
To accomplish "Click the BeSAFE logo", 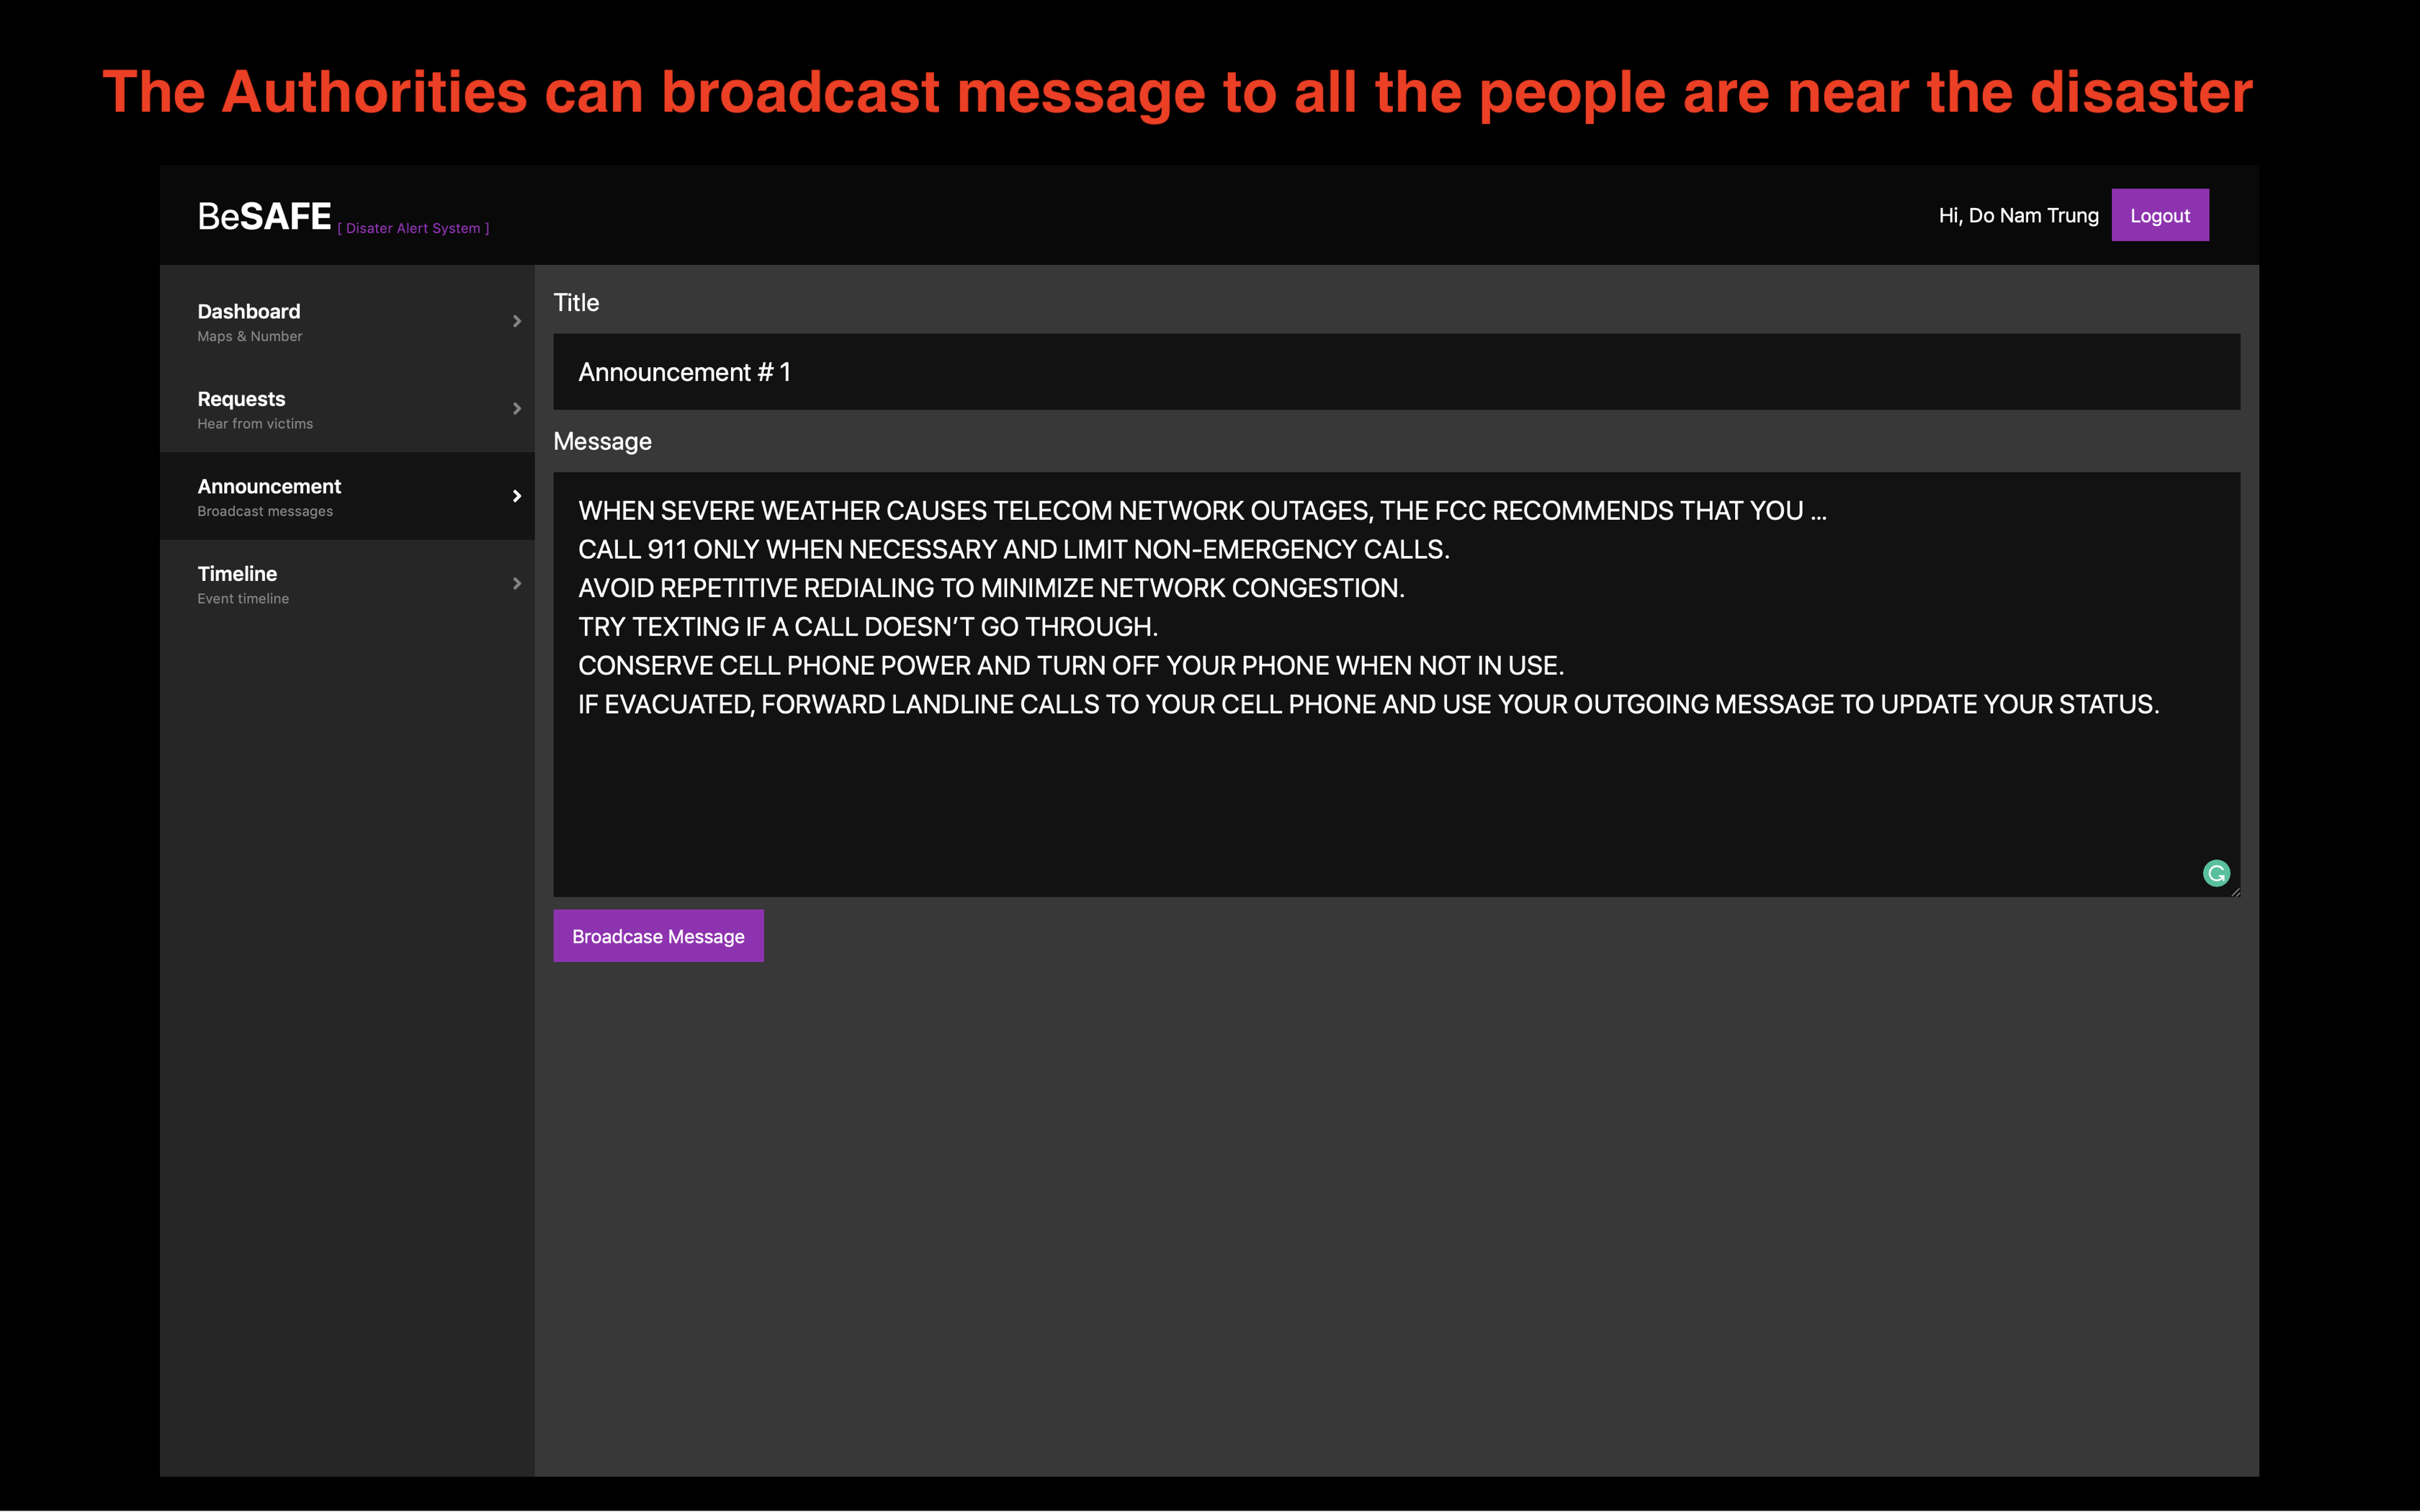I will 264,216.
